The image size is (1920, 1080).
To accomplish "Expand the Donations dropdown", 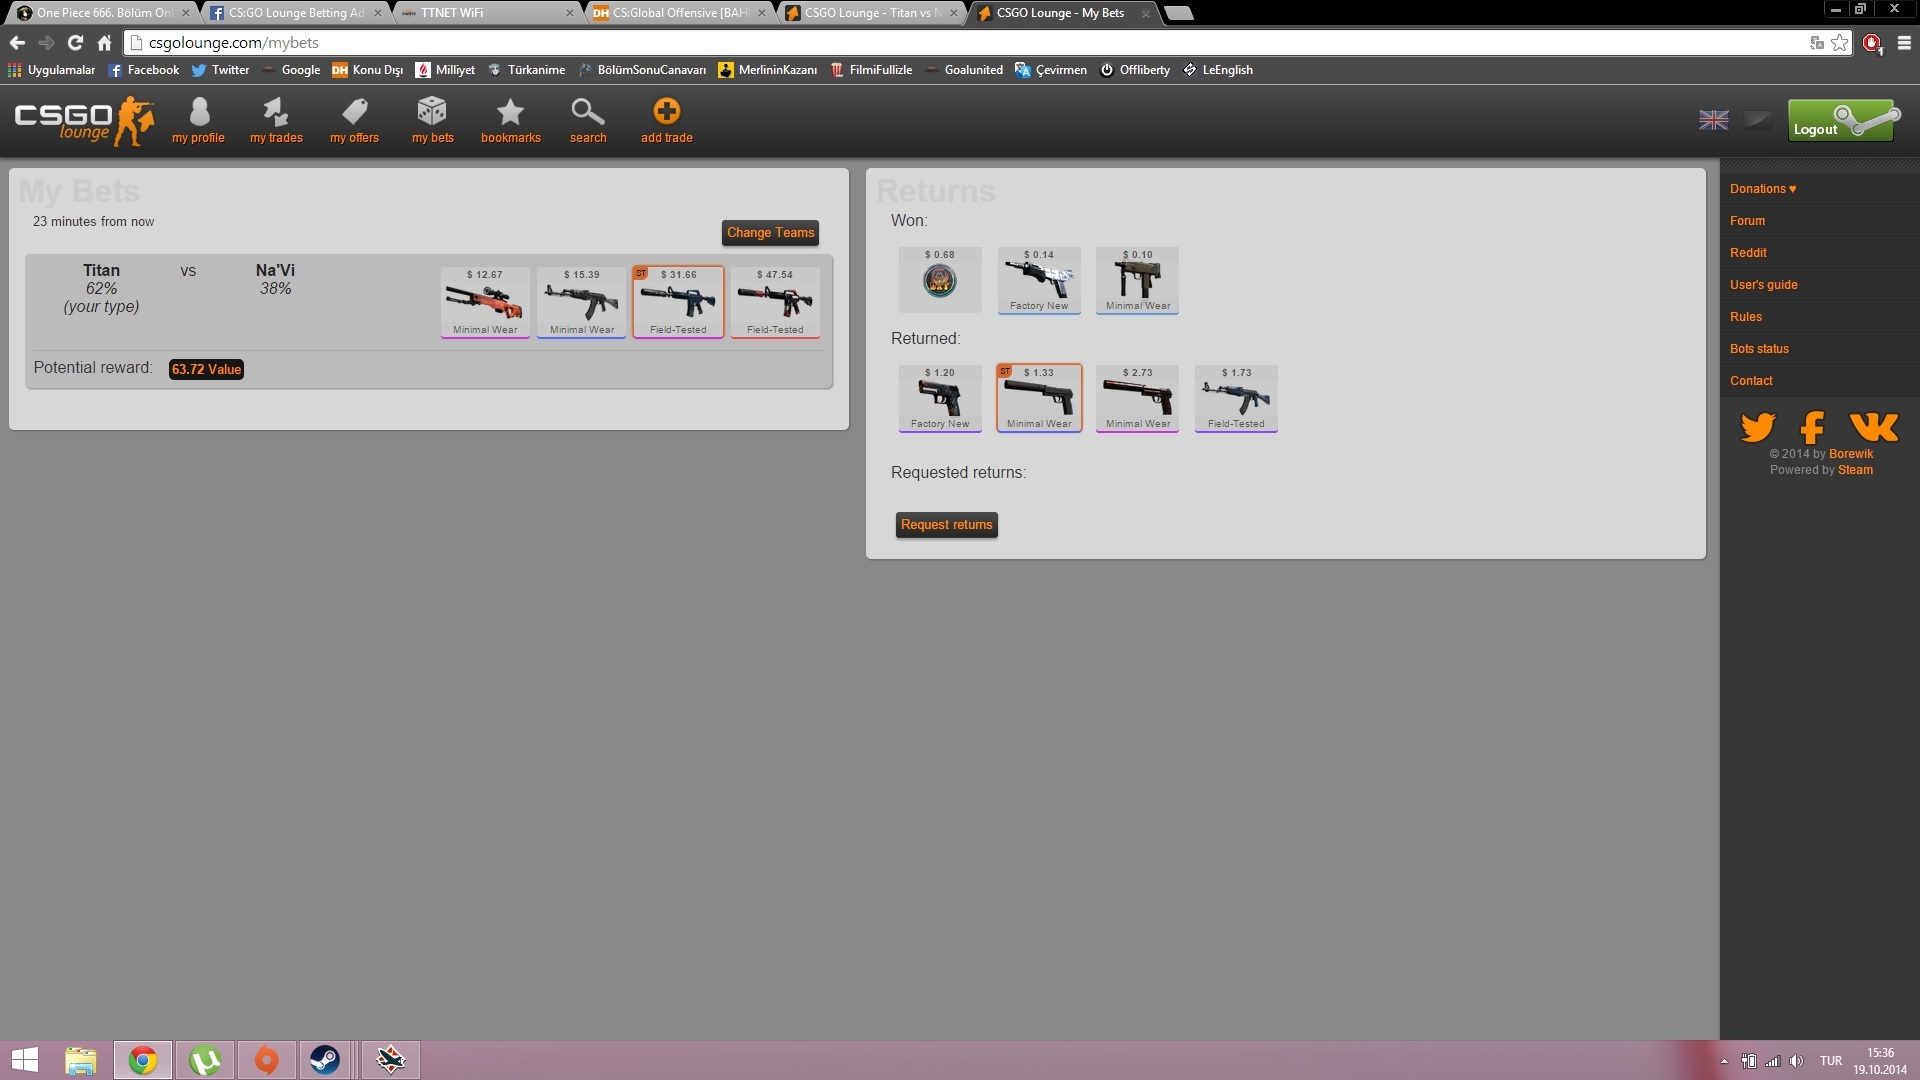I will (x=1762, y=189).
